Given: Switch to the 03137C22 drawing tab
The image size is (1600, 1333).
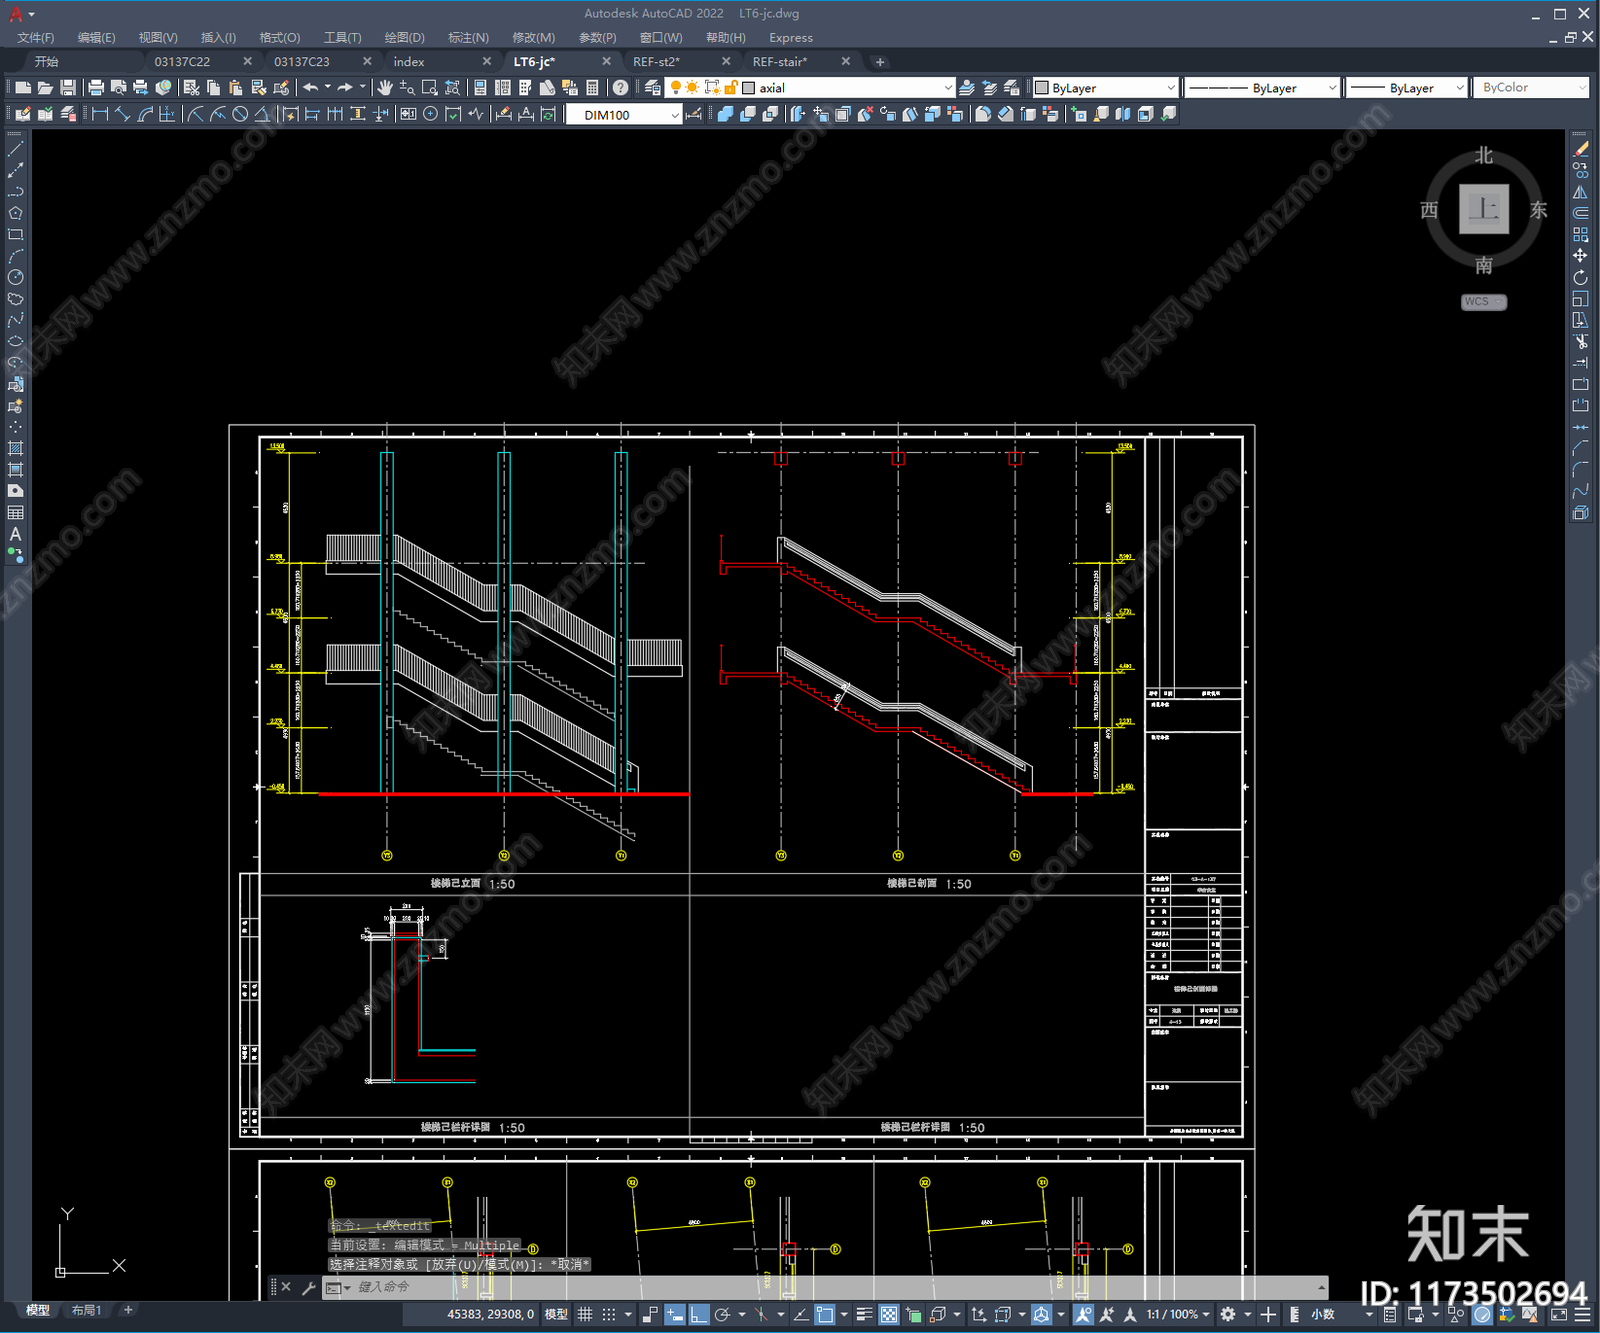Looking at the screenshot, I should click(x=182, y=62).
